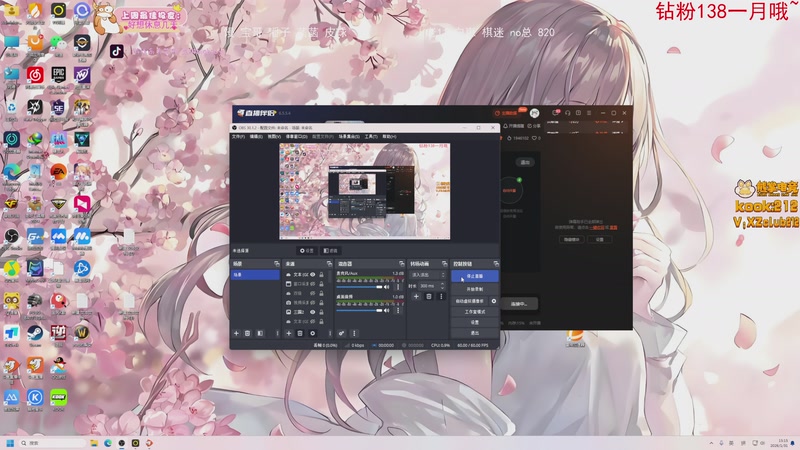Open TikTok icon on desktop
The width and height of the screenshot is (800, 450).
point(116,51)
